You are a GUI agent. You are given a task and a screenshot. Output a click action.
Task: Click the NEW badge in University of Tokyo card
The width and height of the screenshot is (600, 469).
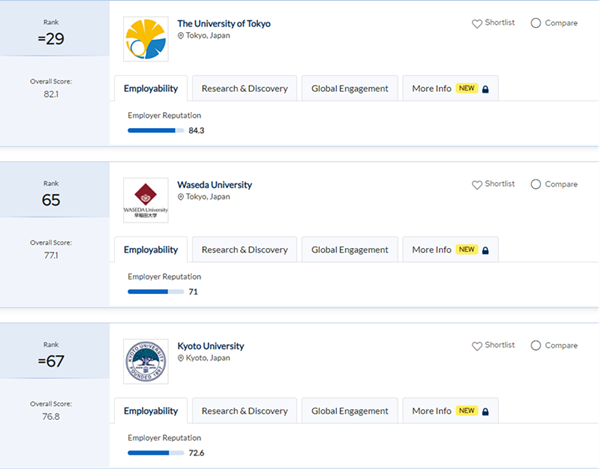466,88
